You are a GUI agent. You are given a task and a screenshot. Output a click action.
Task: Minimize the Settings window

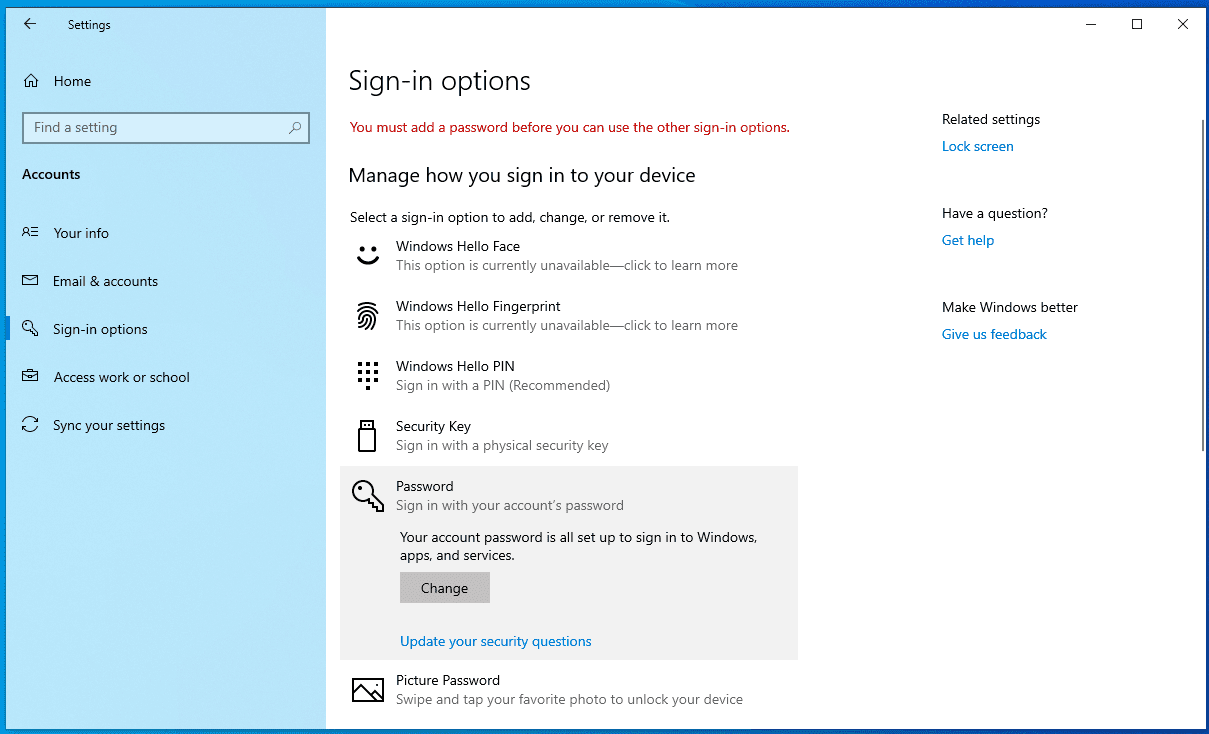[x=1091, y=24]
